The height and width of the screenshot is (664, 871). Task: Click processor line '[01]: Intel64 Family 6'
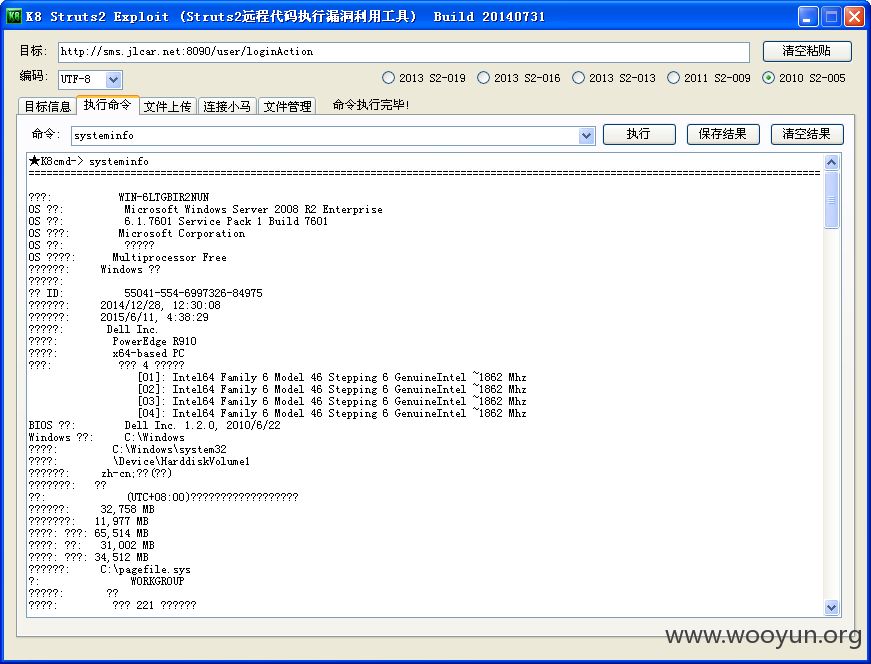pos(332,377)
